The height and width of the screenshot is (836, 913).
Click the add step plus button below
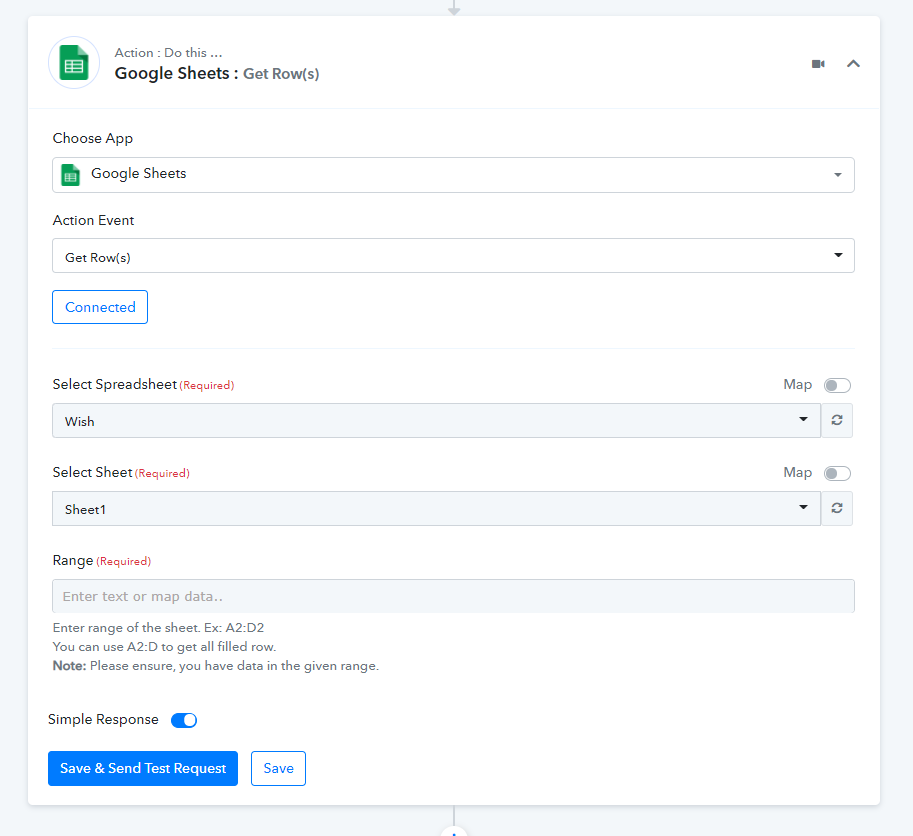coord(454,833)
